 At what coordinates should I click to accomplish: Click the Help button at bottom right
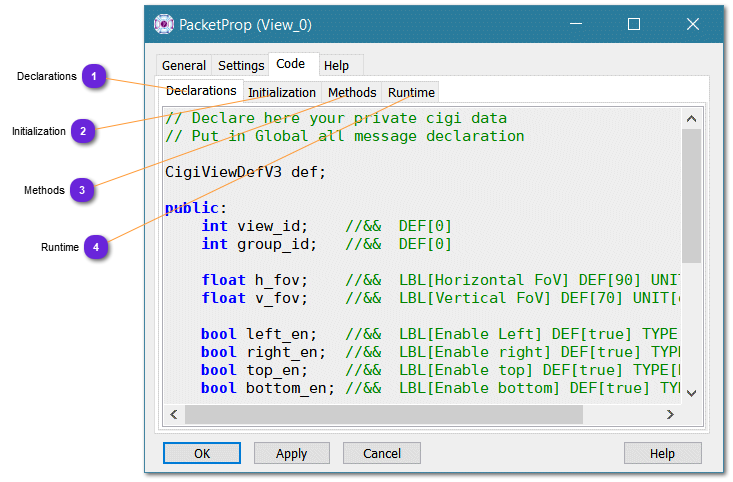[662, 453]
